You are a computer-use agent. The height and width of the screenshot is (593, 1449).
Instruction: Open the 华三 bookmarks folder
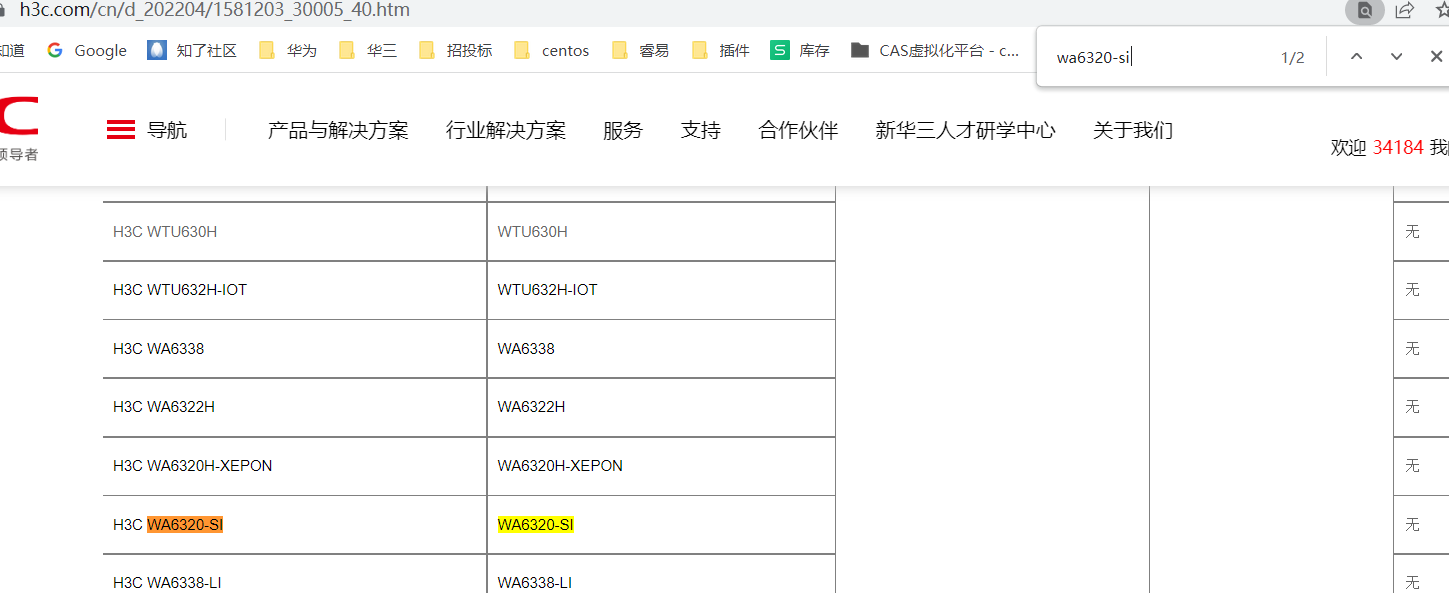point(368,50)
